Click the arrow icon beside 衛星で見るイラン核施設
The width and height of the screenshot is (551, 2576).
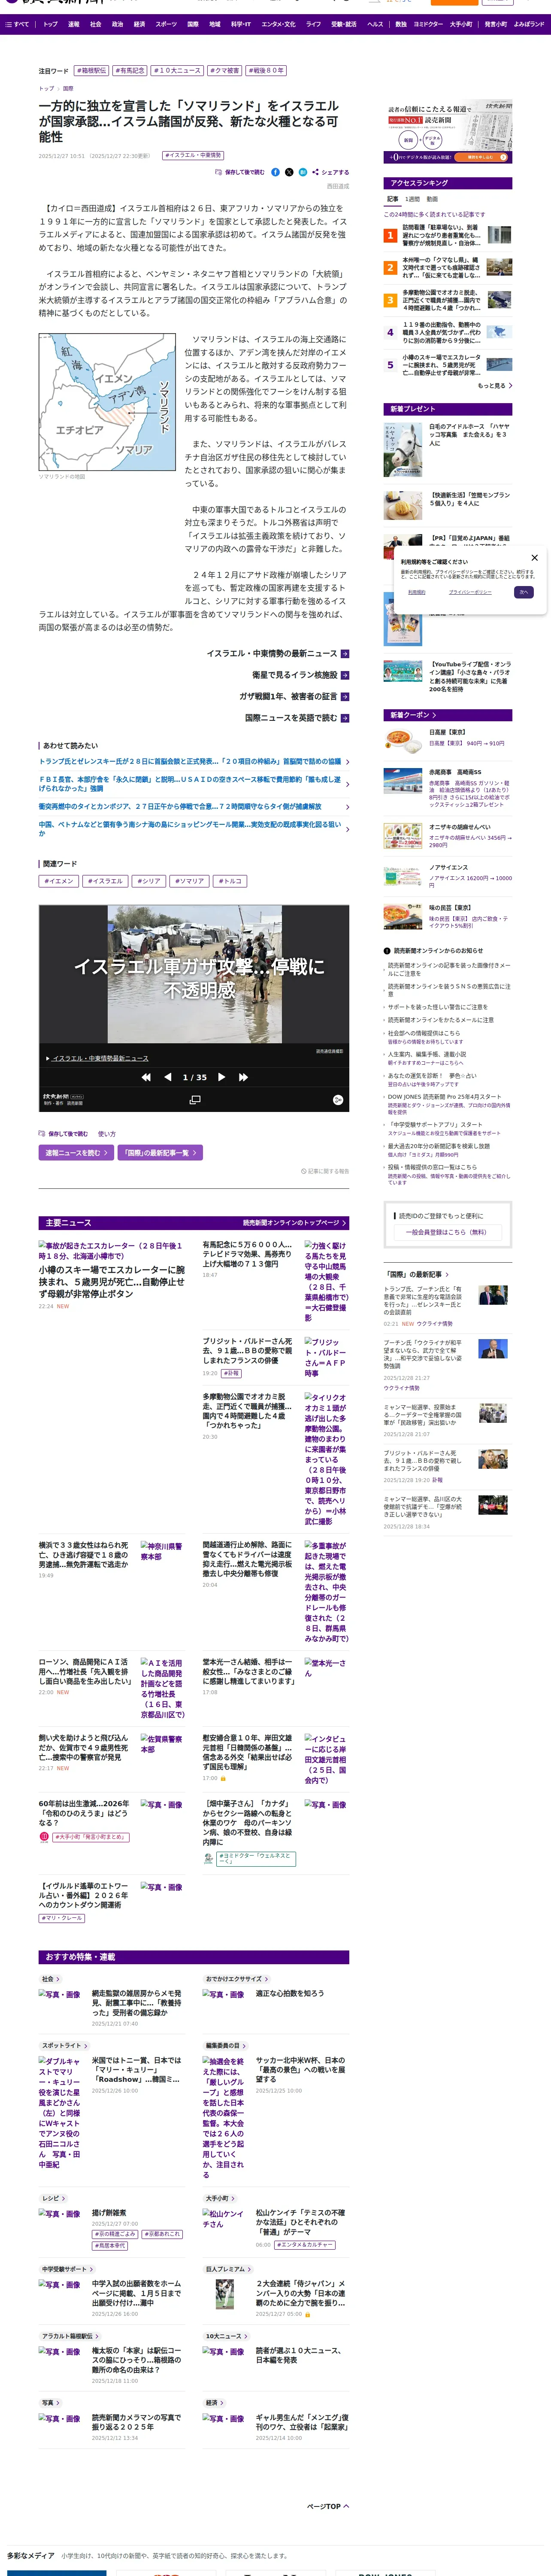(345, 675)
